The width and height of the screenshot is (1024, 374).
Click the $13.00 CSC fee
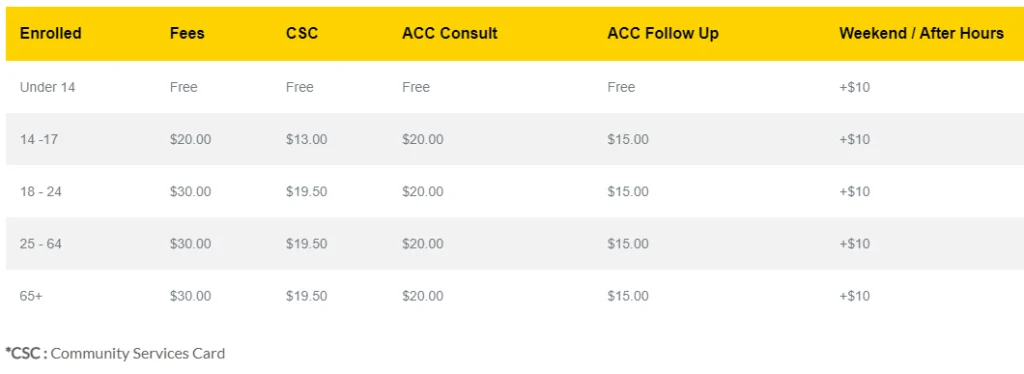(x=306, y=139)
